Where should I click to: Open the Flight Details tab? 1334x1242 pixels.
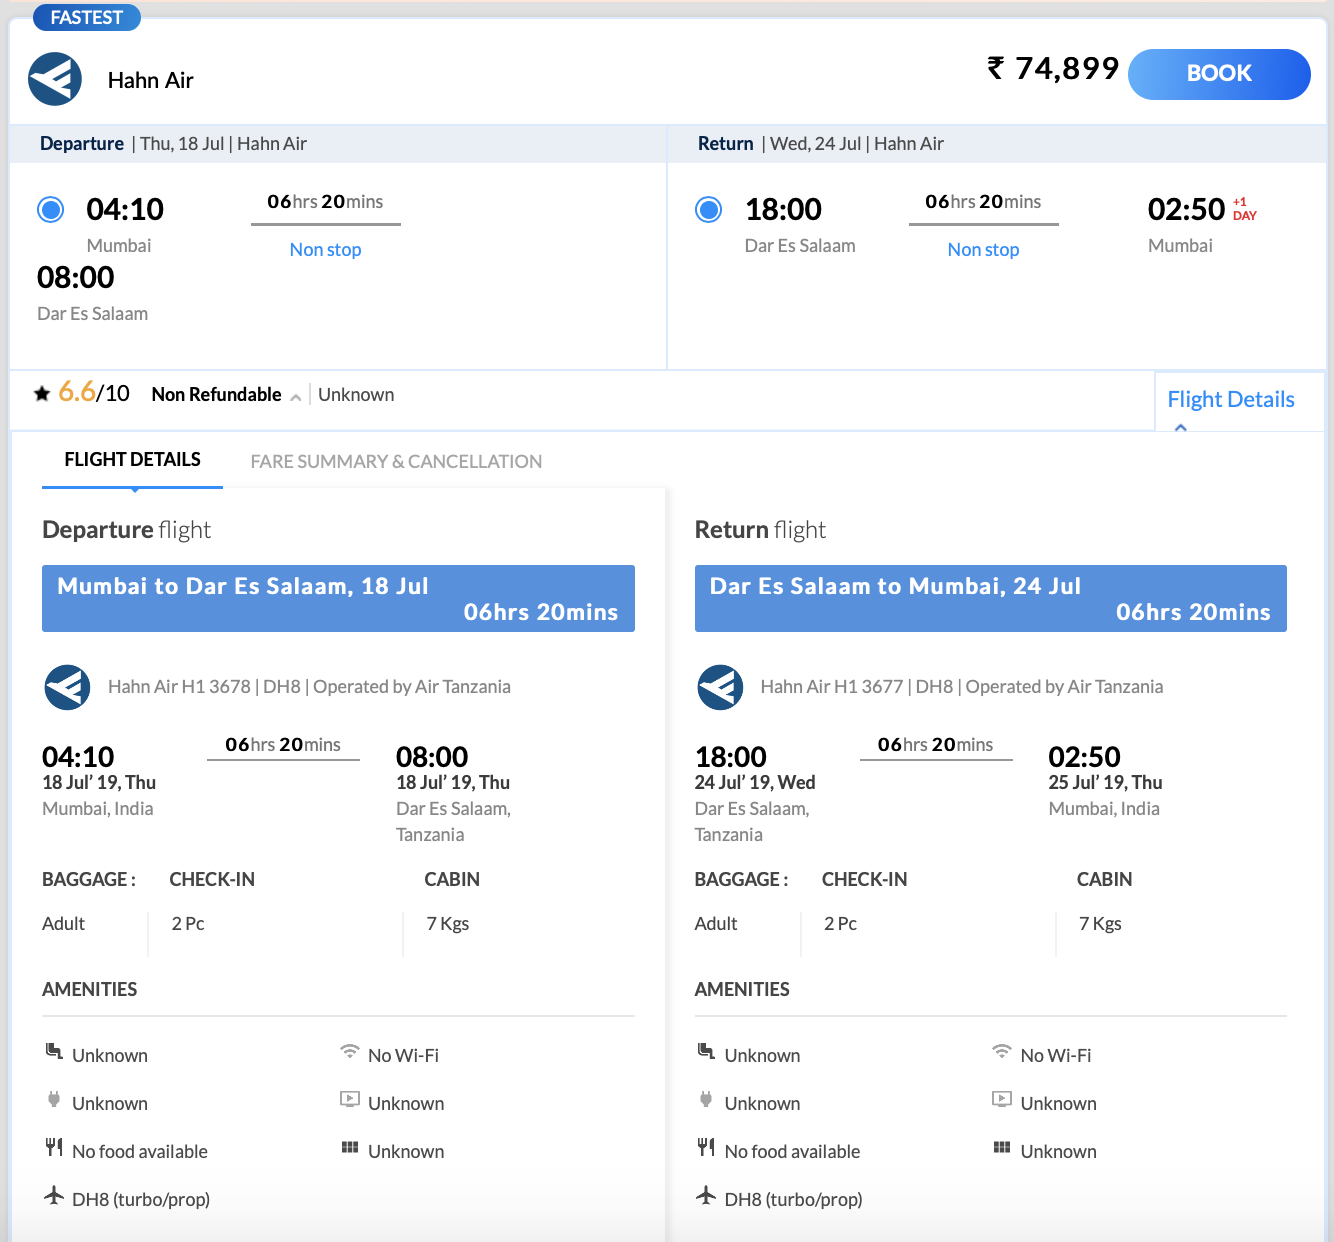pyautogui.click(x=132, y=460)
